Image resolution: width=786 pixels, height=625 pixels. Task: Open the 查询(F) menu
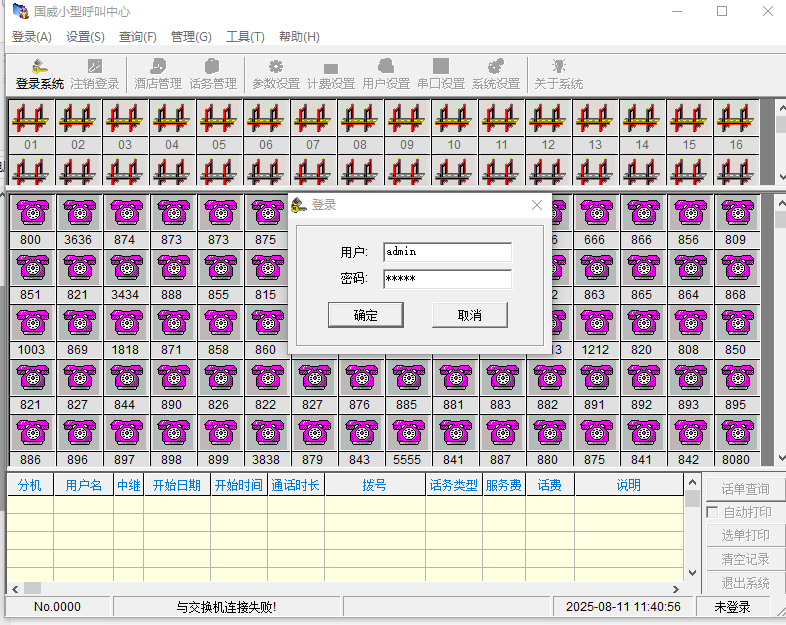click(137, 37)
